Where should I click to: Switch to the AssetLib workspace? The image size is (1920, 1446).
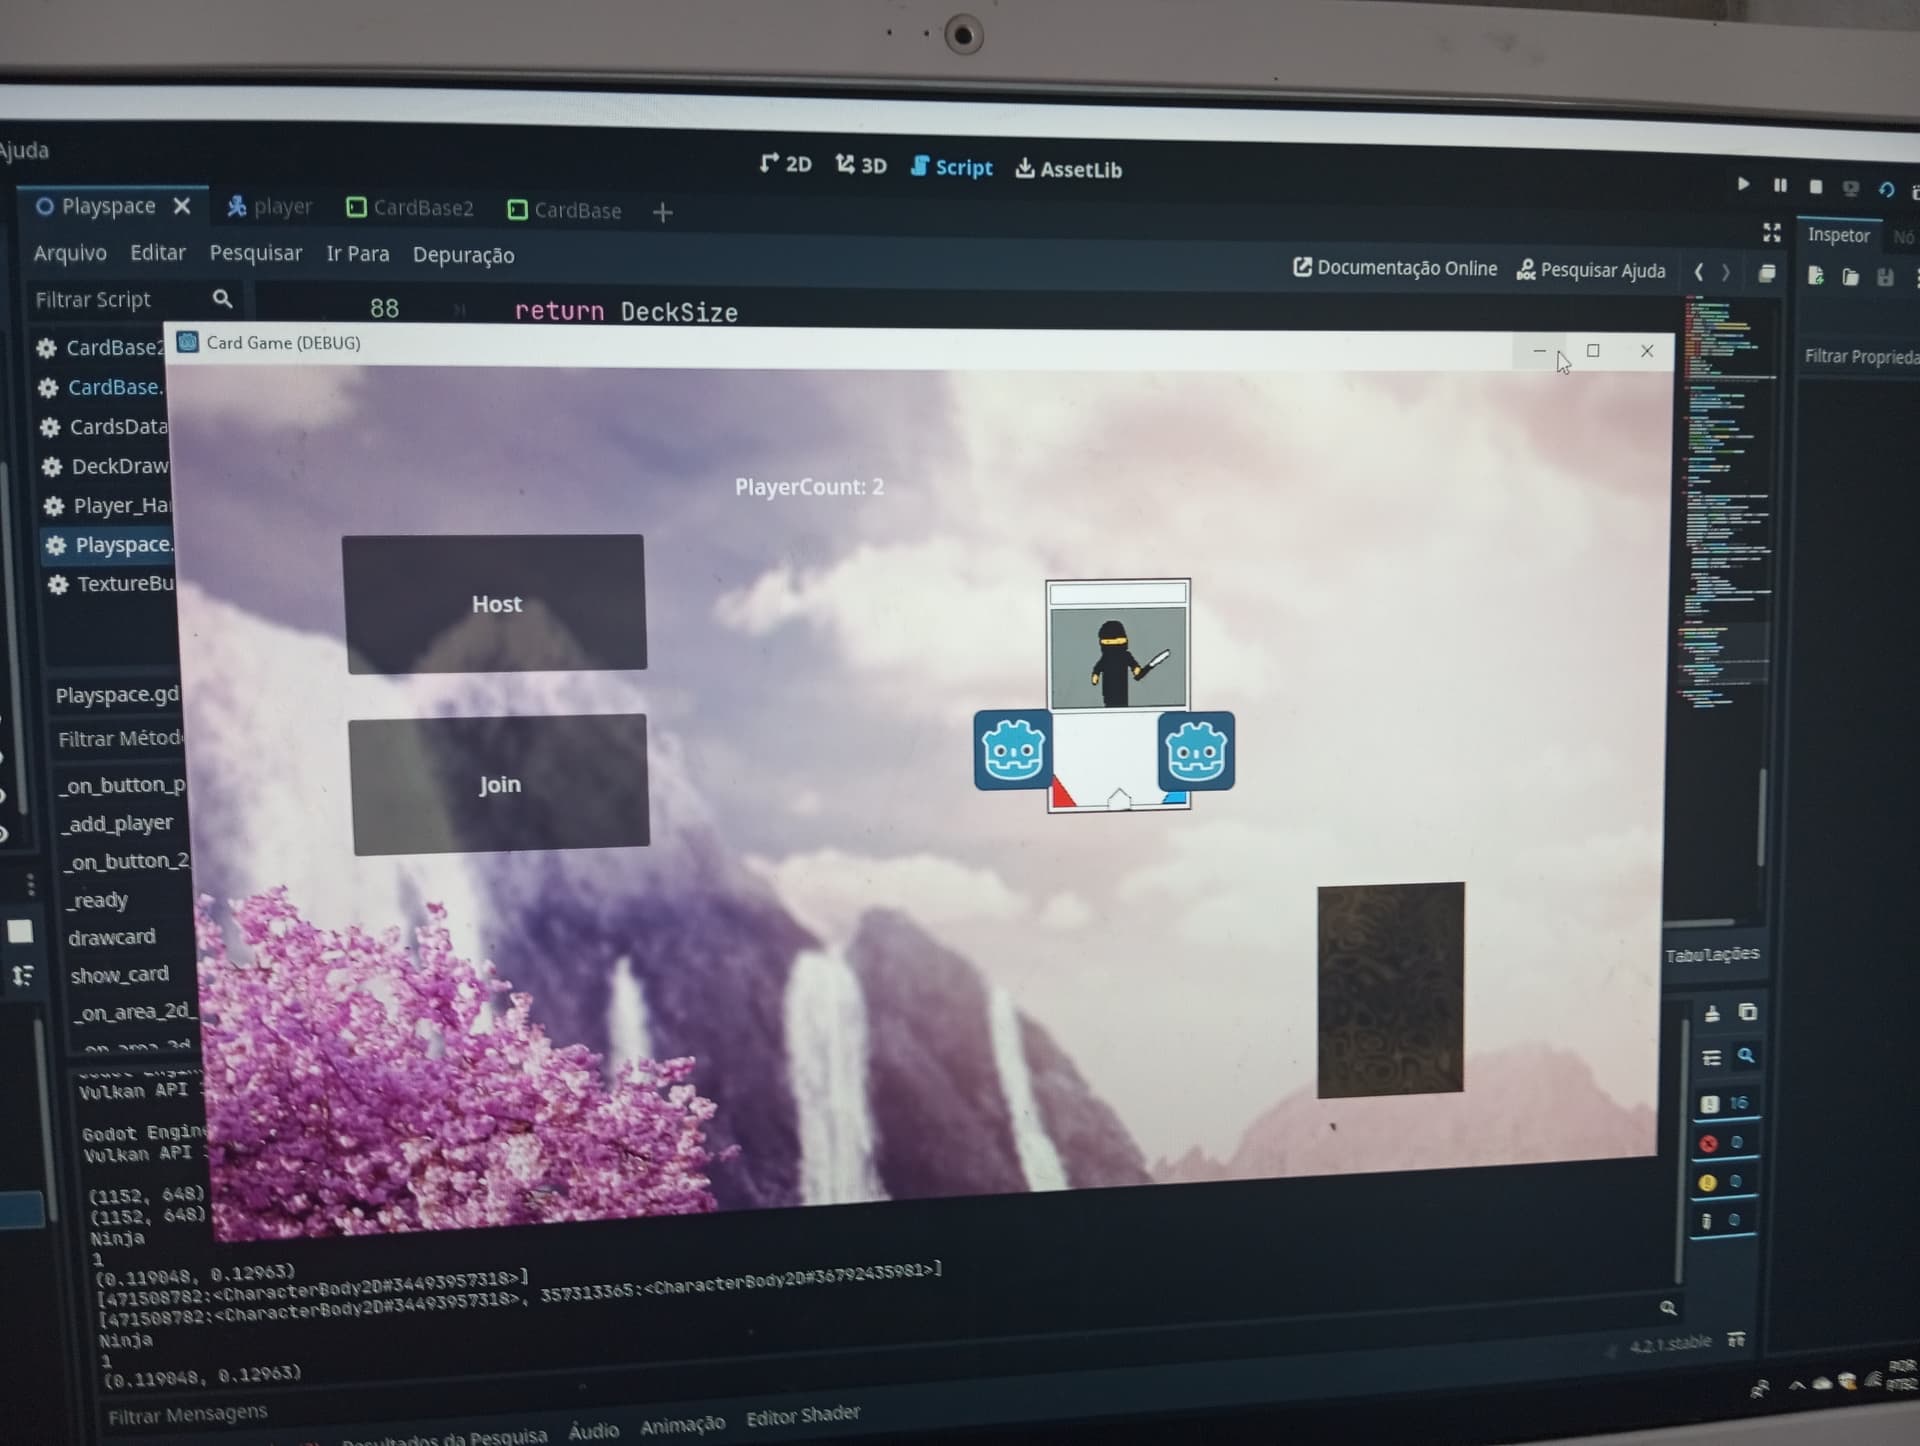[1069, 169]
